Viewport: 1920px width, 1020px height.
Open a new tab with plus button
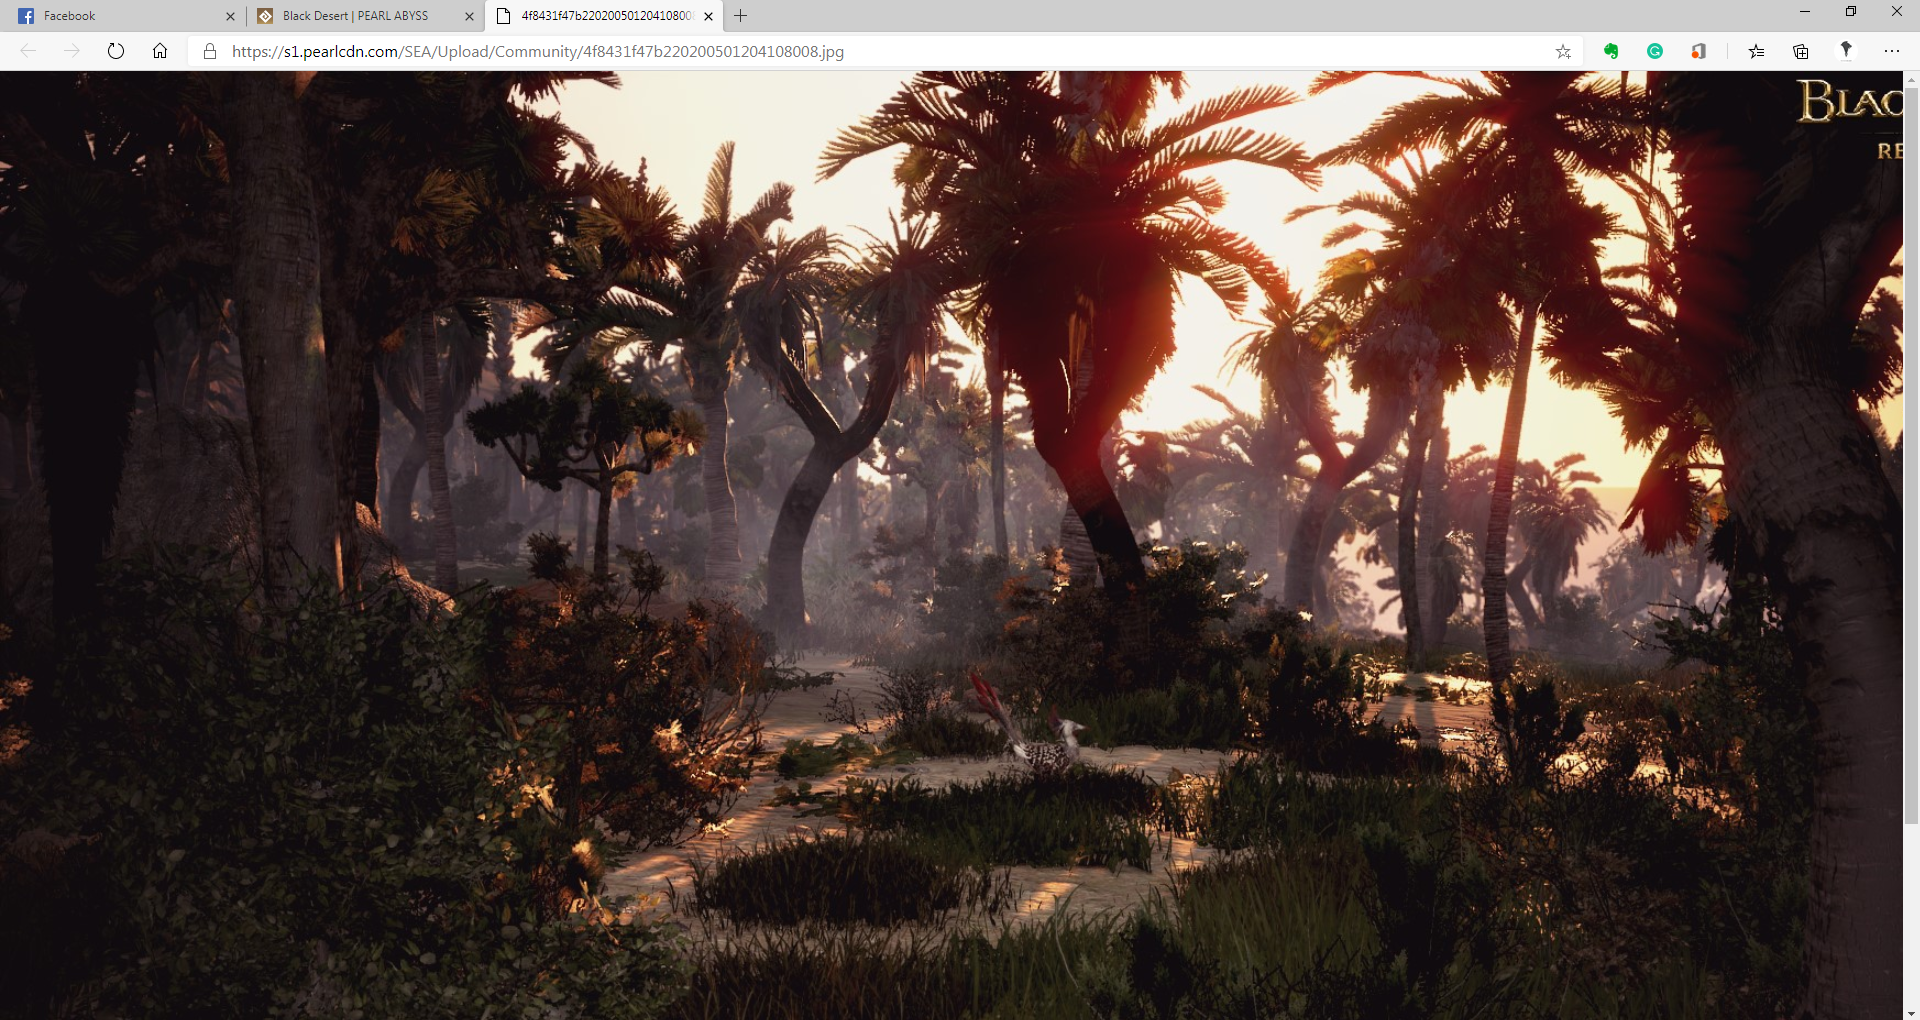740,16
